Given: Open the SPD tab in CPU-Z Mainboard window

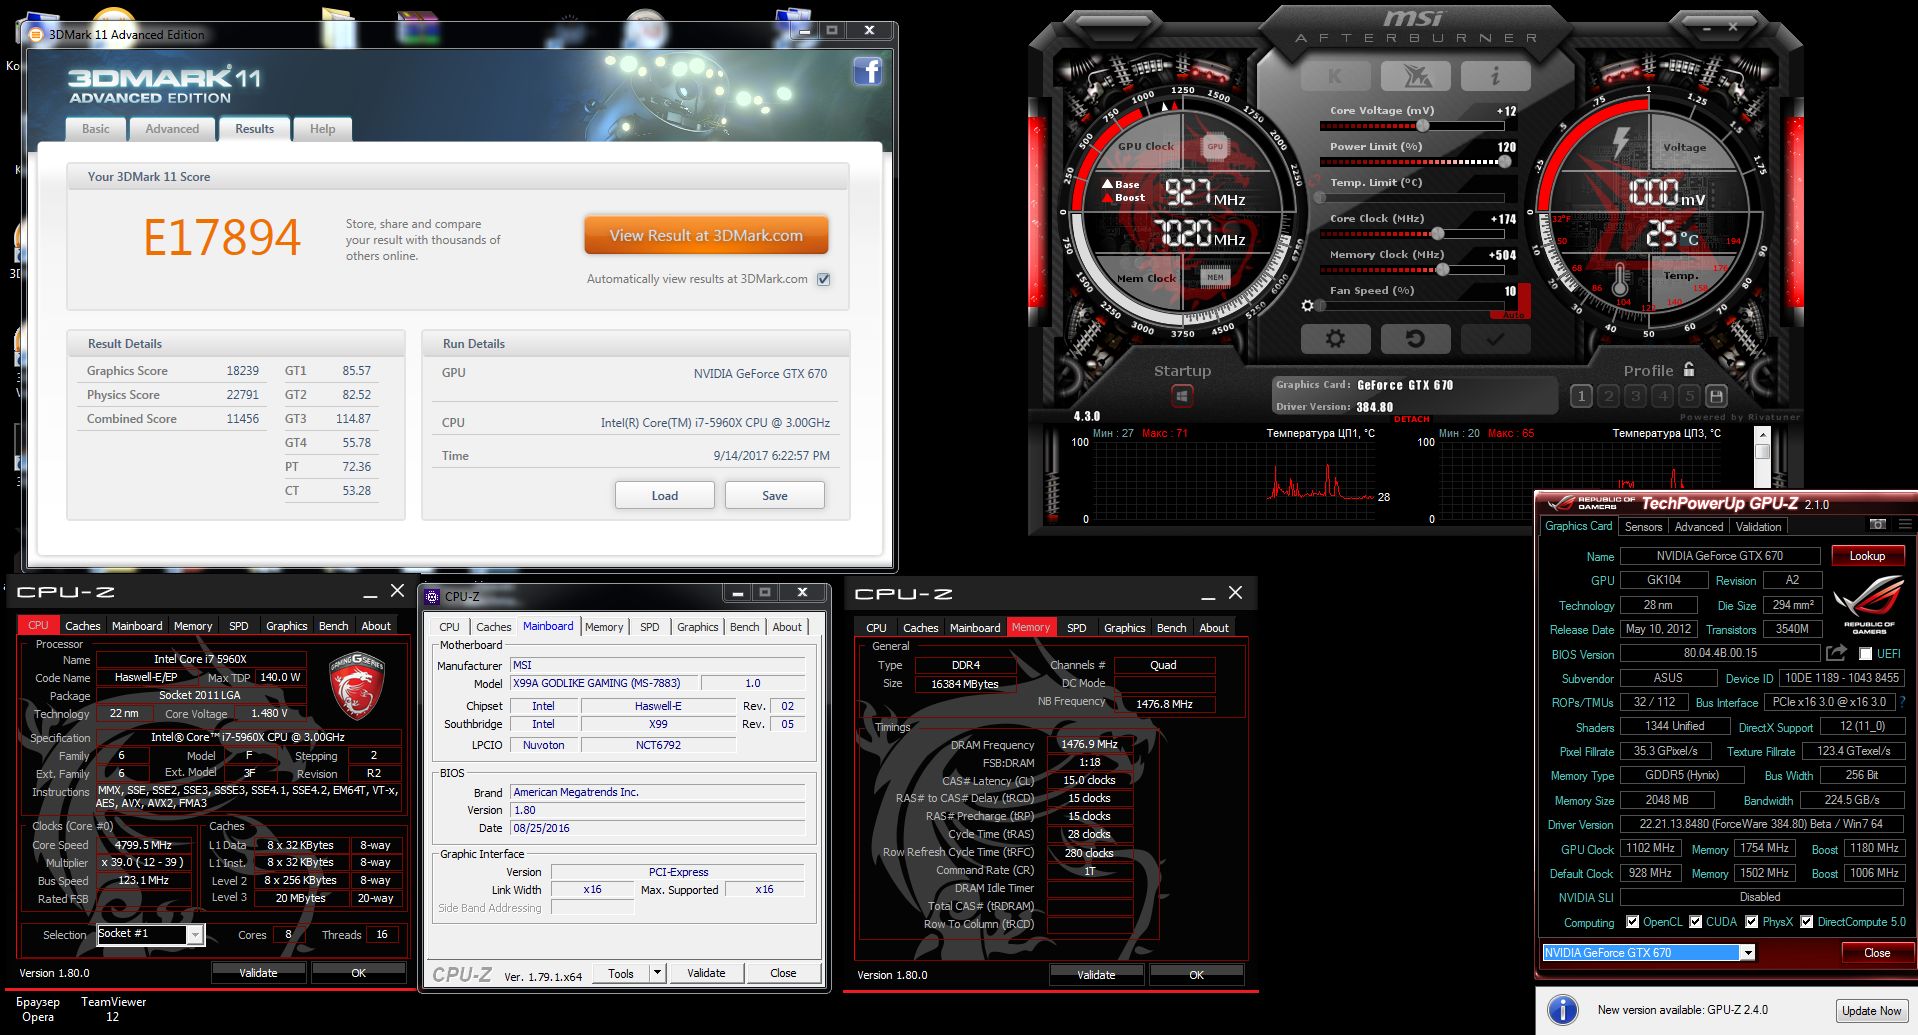Looking at the screenshot, I should pyautogui.click(x=649, y=627).
